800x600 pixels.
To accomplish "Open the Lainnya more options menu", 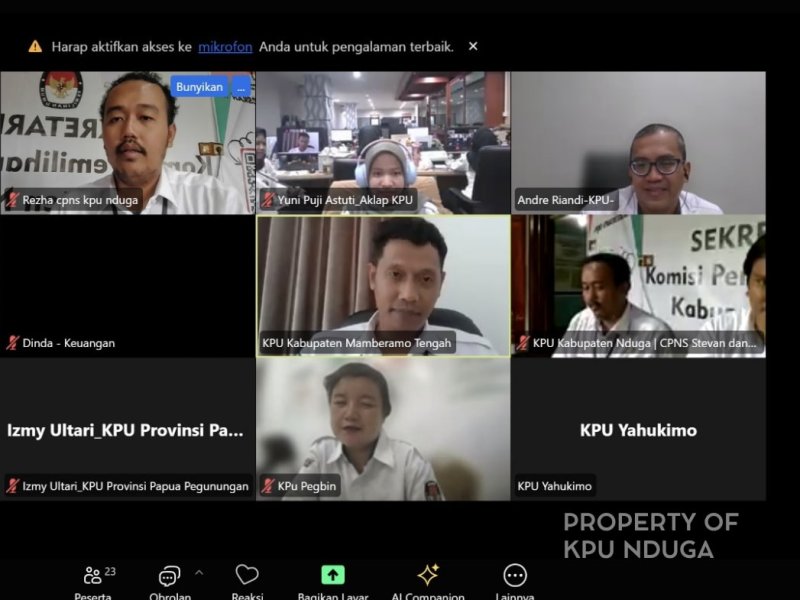I will tap(515, 576).
